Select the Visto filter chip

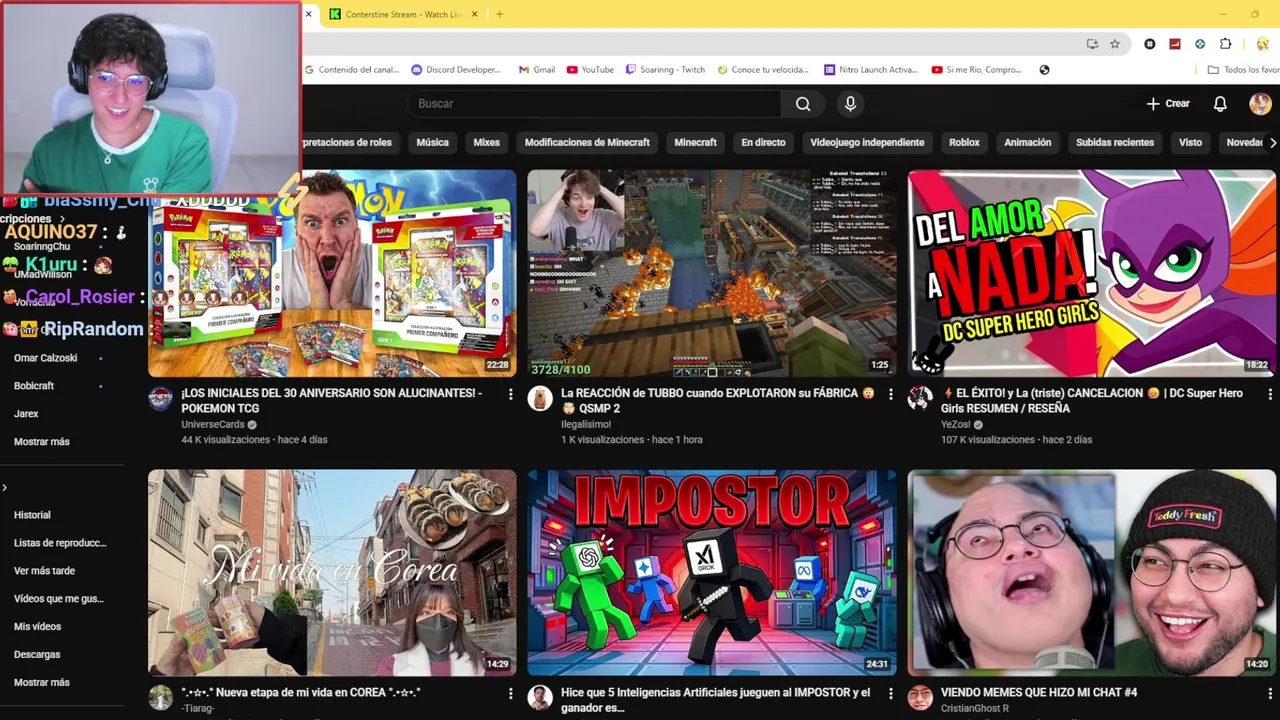[1190, 143]
